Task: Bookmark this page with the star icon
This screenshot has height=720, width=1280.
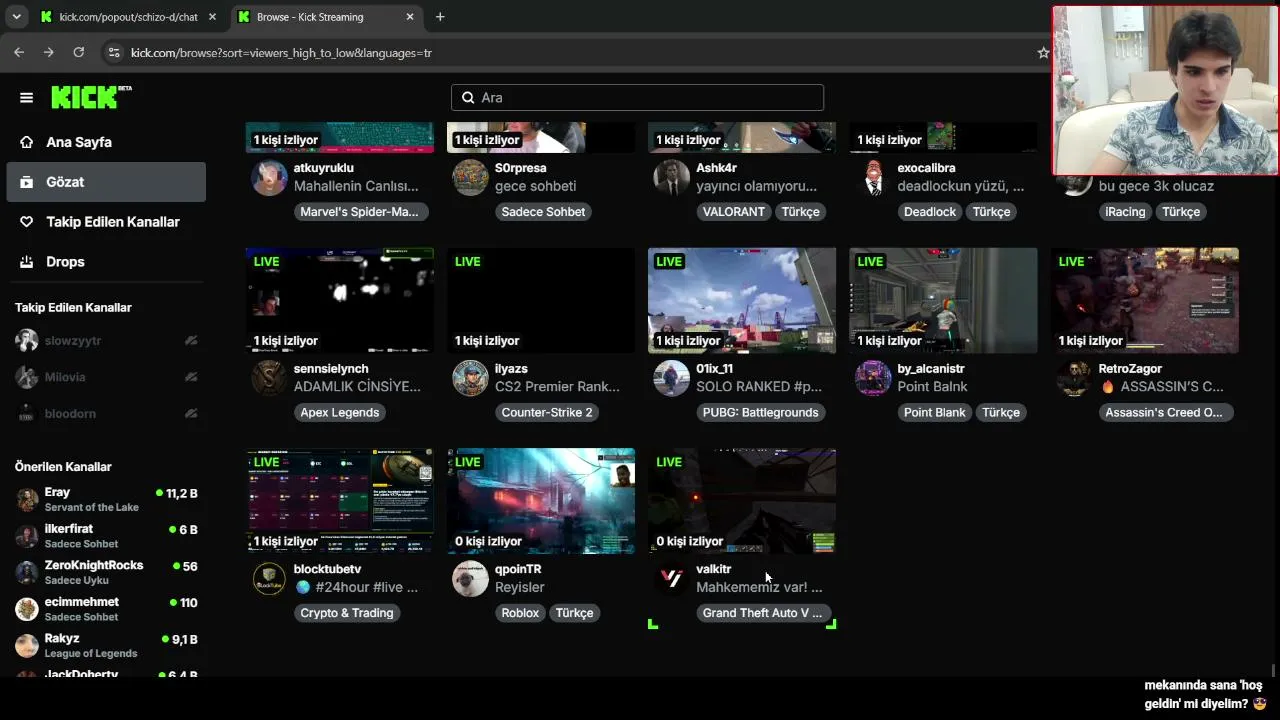Action: 1043,52
